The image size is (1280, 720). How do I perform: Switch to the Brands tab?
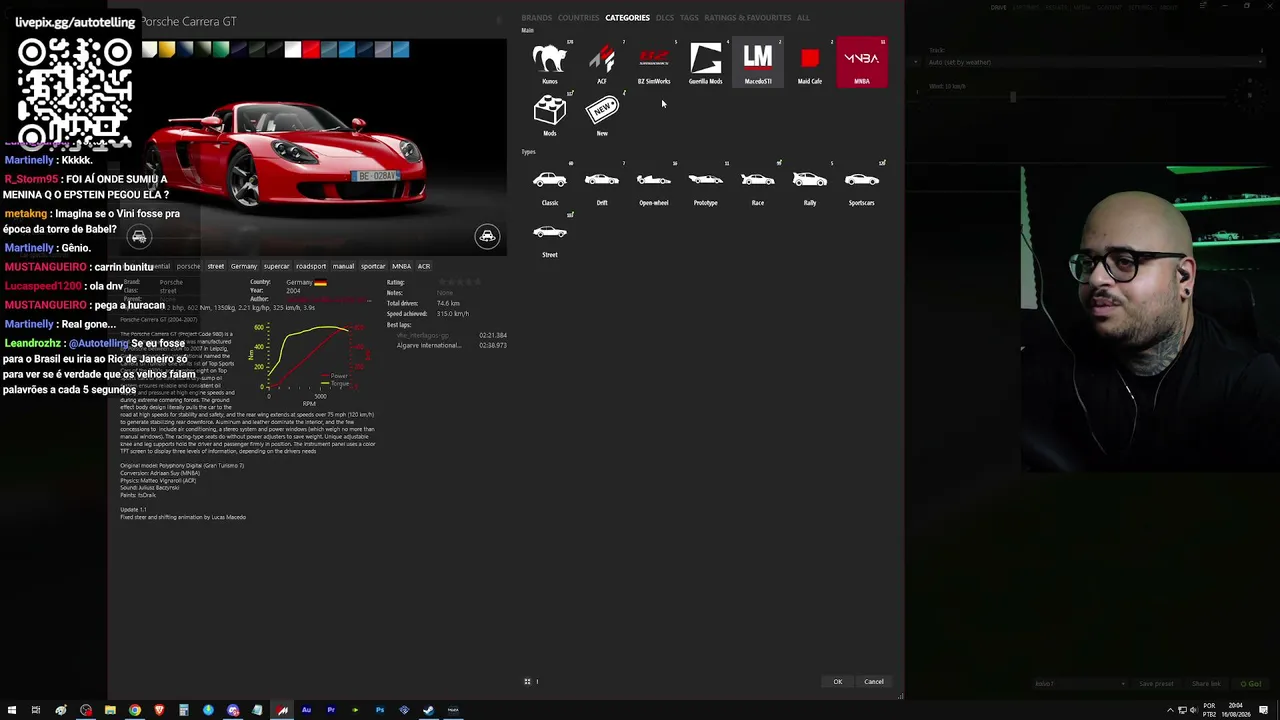(536, 18)
